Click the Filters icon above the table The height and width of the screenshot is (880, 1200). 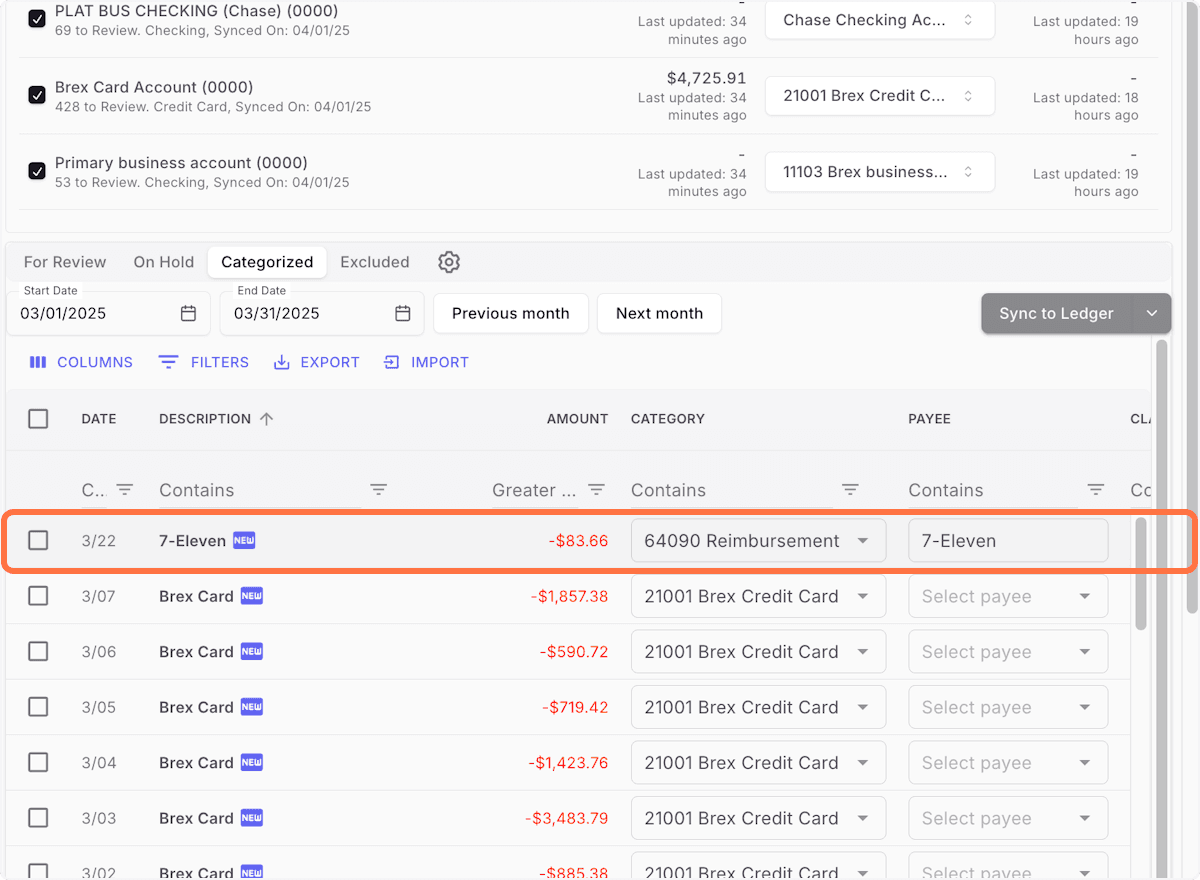point(168,362)
